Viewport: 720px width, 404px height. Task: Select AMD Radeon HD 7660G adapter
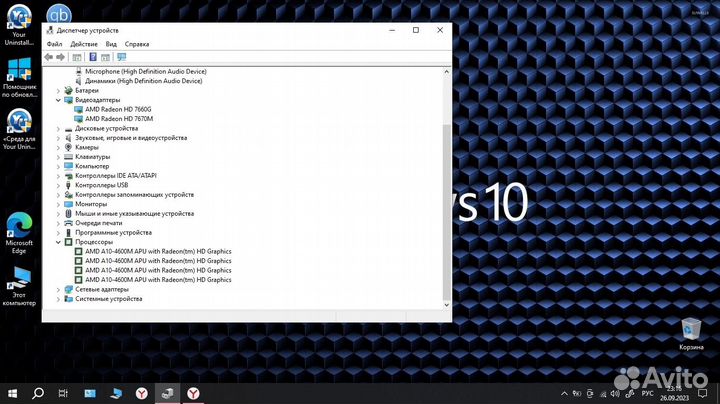[118, 109]
